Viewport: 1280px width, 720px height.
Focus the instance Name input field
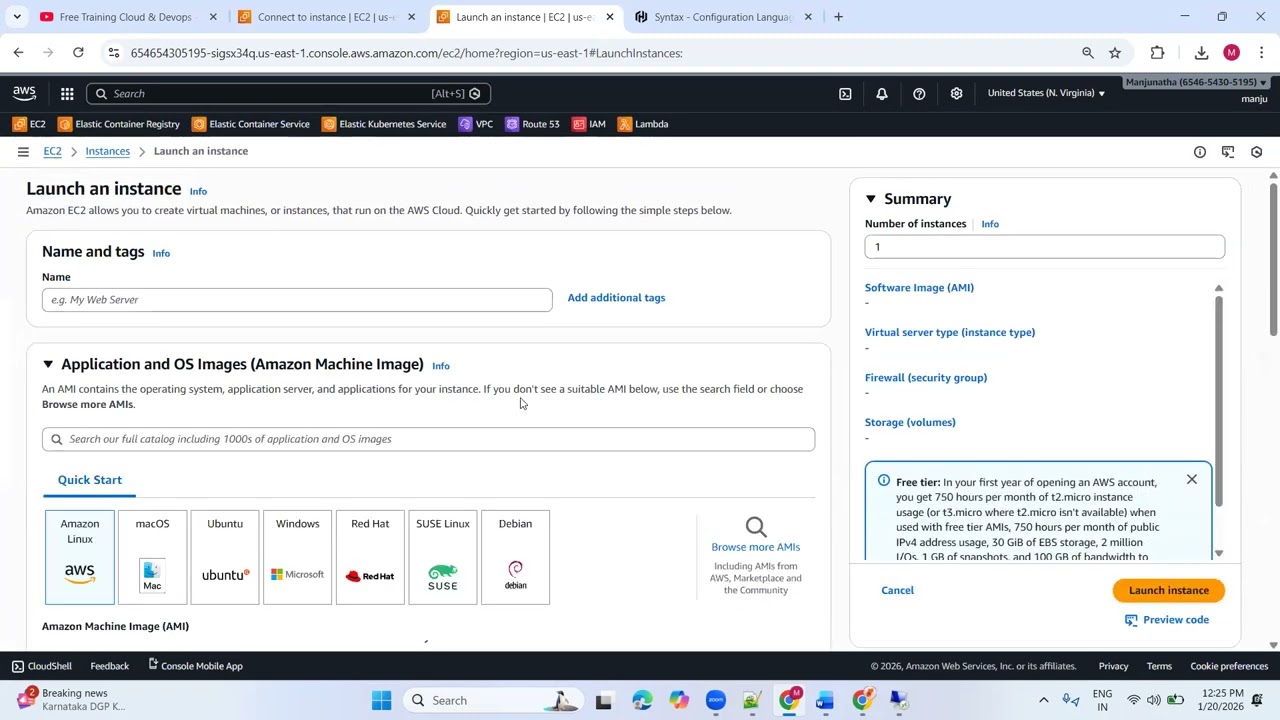[x=297, y=300]
